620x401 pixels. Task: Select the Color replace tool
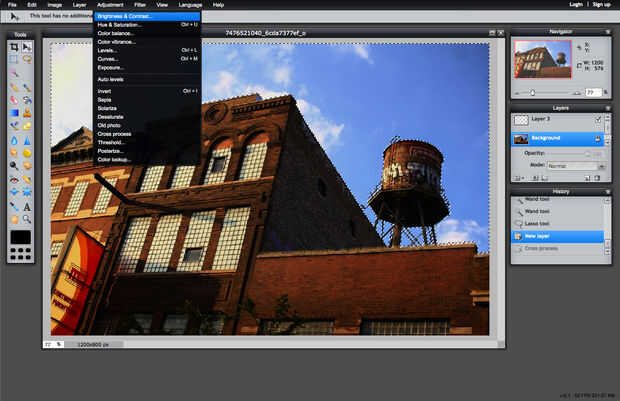[x=14, y=126]
